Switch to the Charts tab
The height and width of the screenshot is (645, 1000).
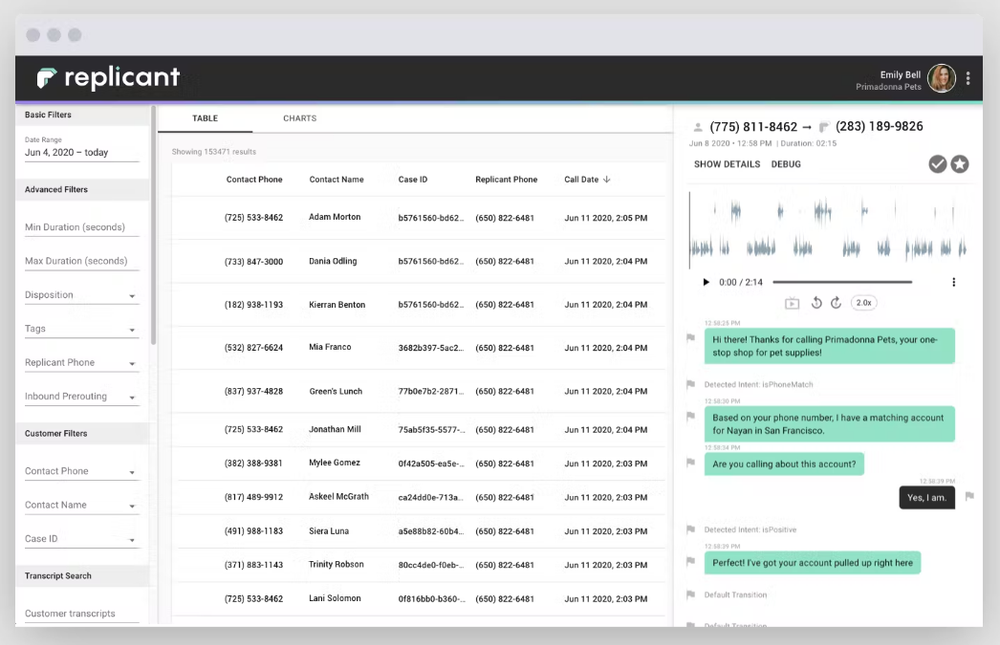pos(299,118)
